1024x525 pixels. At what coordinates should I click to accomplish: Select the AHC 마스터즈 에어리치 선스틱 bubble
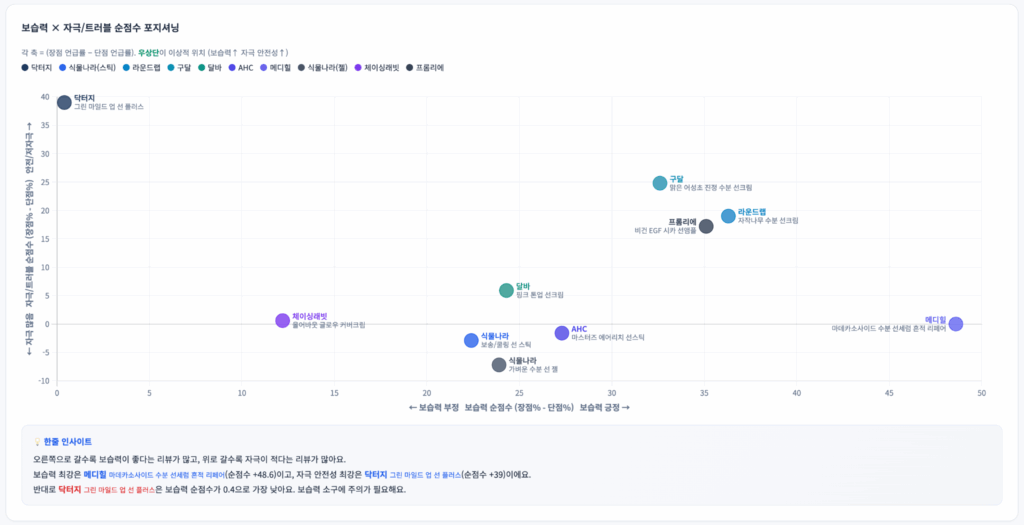click(562, 332)
